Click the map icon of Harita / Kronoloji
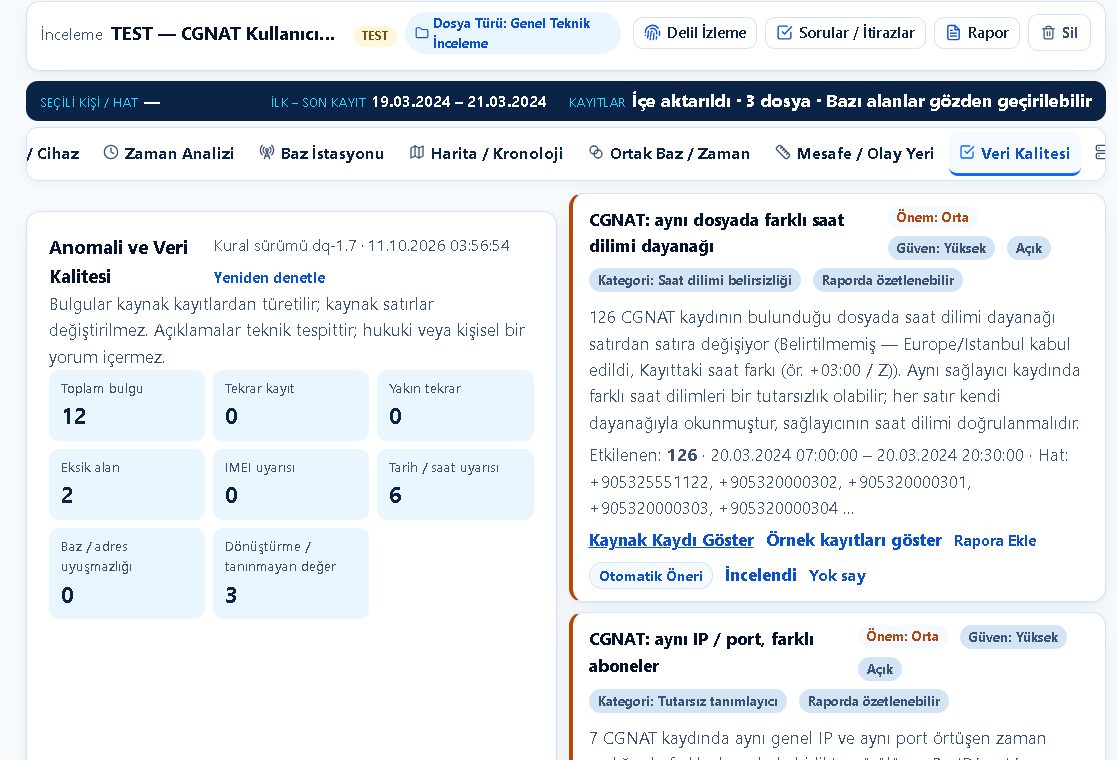1117x760 pixels. [417, 152]
